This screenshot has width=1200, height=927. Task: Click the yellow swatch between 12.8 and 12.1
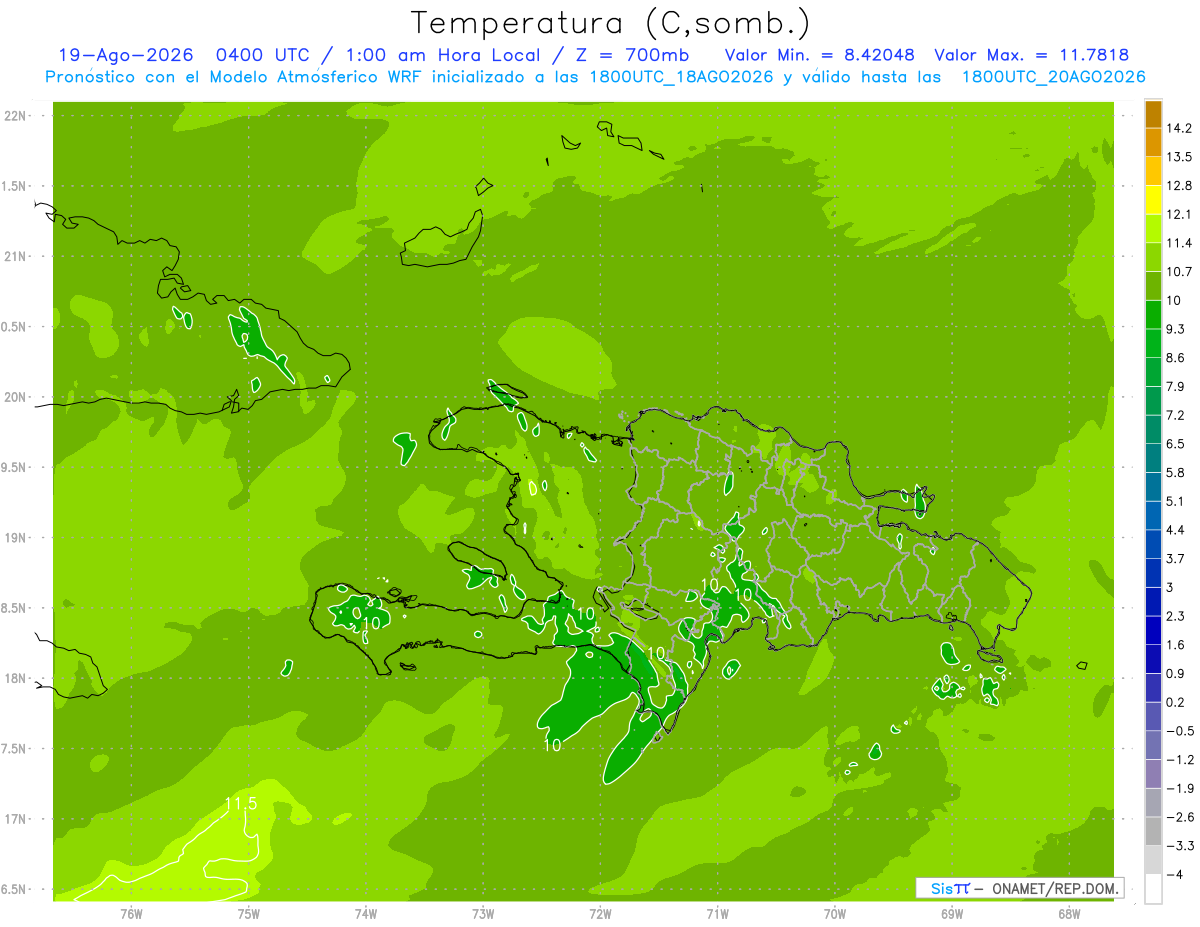point(1153,200)
